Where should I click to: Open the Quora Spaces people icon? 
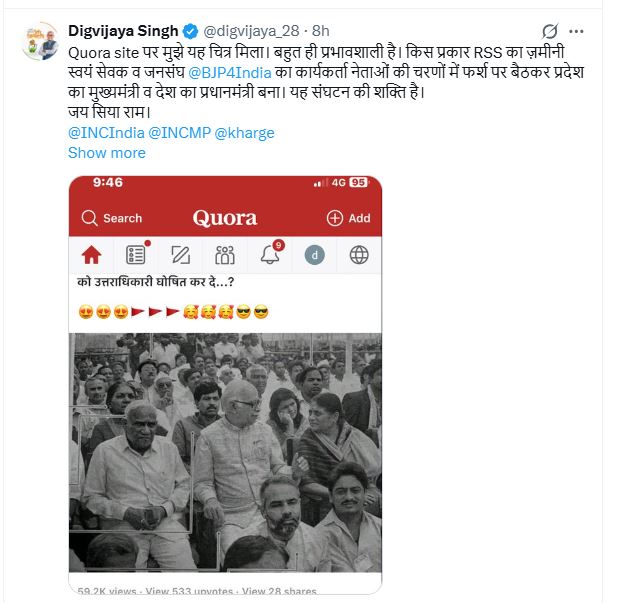(x=225, y=254)
